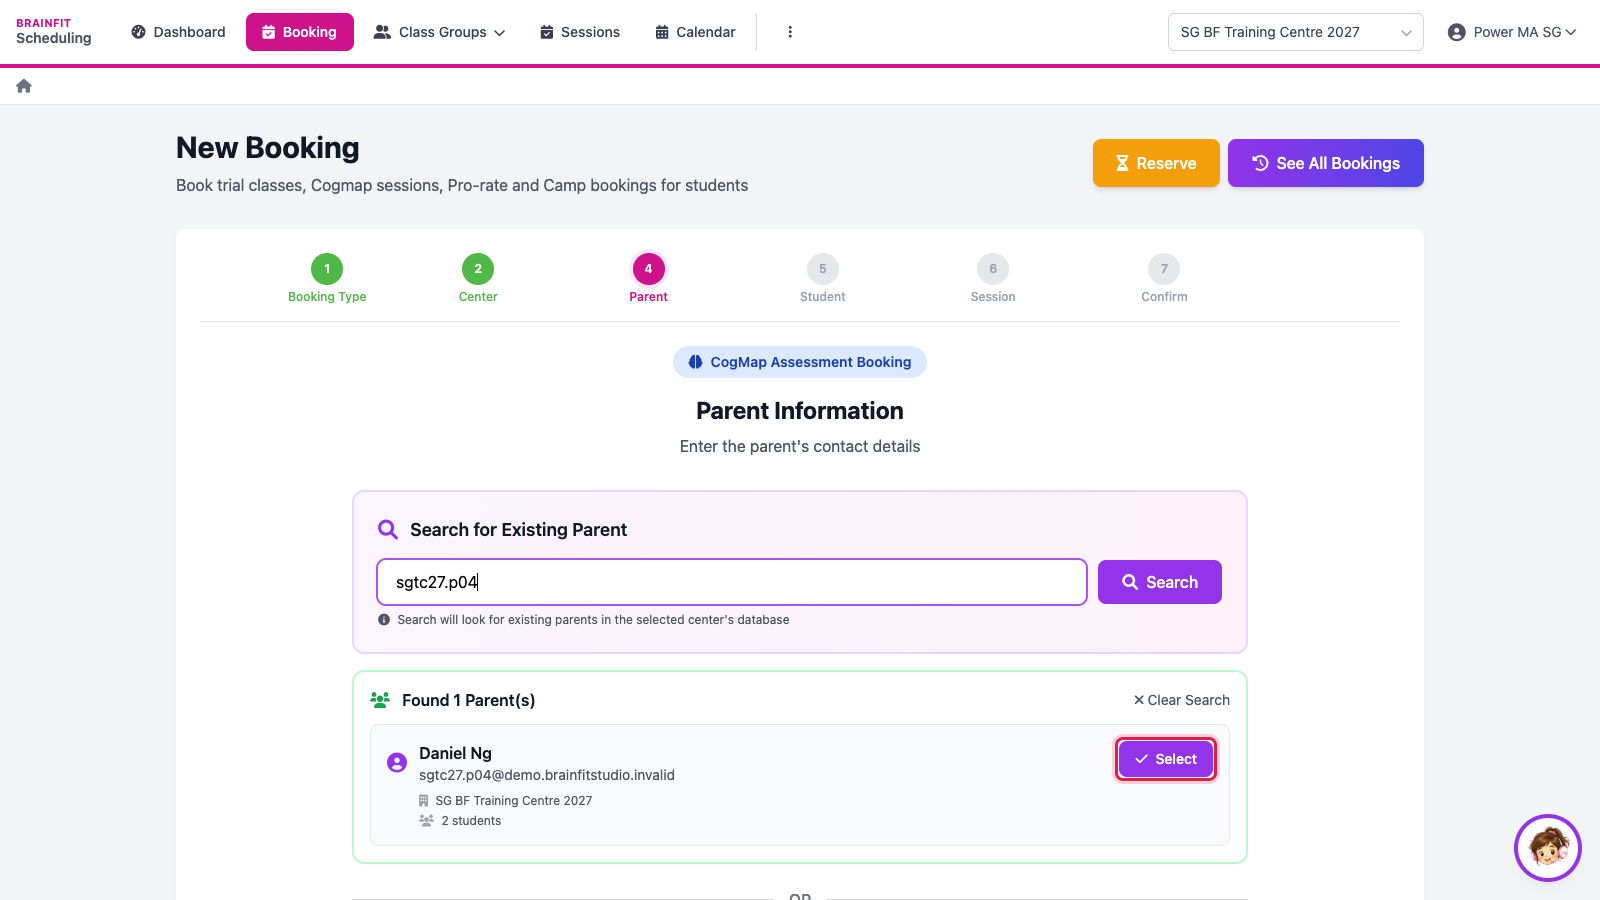Click See All Bookings button
The width and height of the screenshot is (1600, 900).
pyautogui.click(x=1326, y=163)
